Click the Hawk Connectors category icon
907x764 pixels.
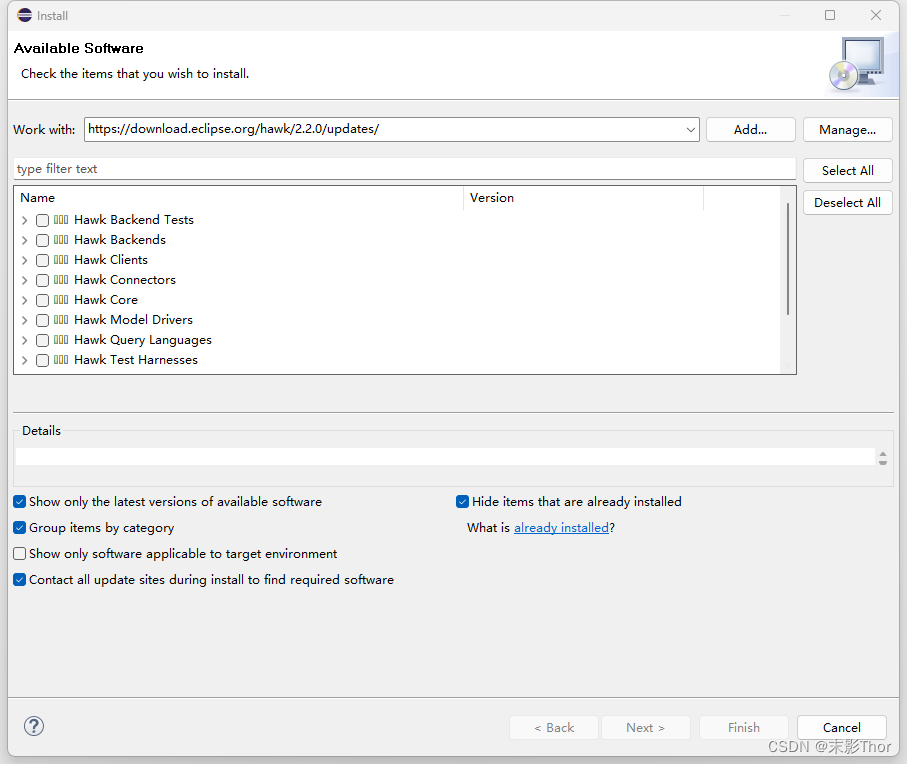point(61,280)
